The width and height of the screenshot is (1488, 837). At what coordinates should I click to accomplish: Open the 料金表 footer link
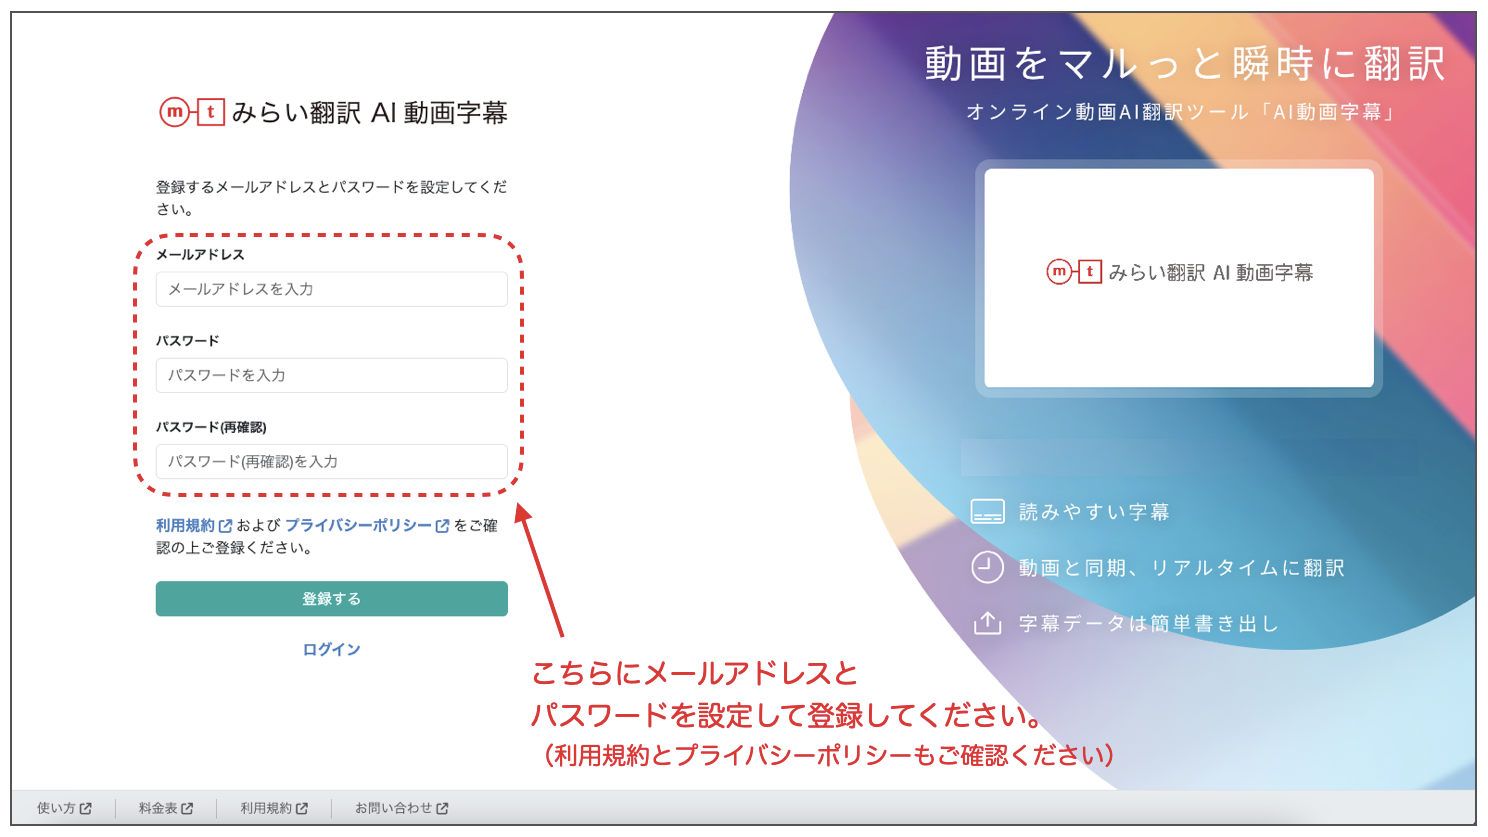pos(166,808)
